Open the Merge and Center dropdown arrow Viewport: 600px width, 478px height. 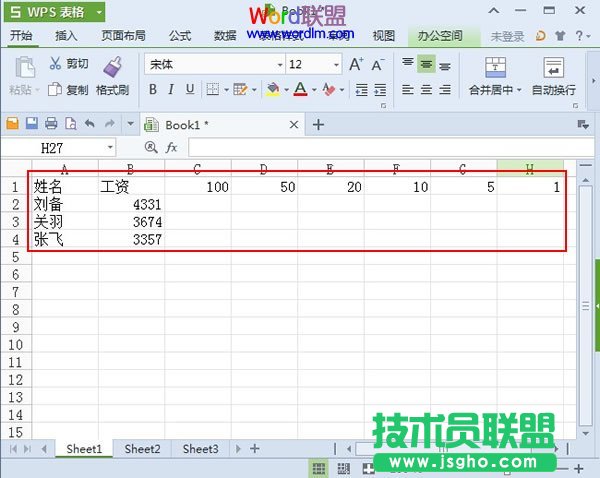pyautogui.click(x=519, y=90)
